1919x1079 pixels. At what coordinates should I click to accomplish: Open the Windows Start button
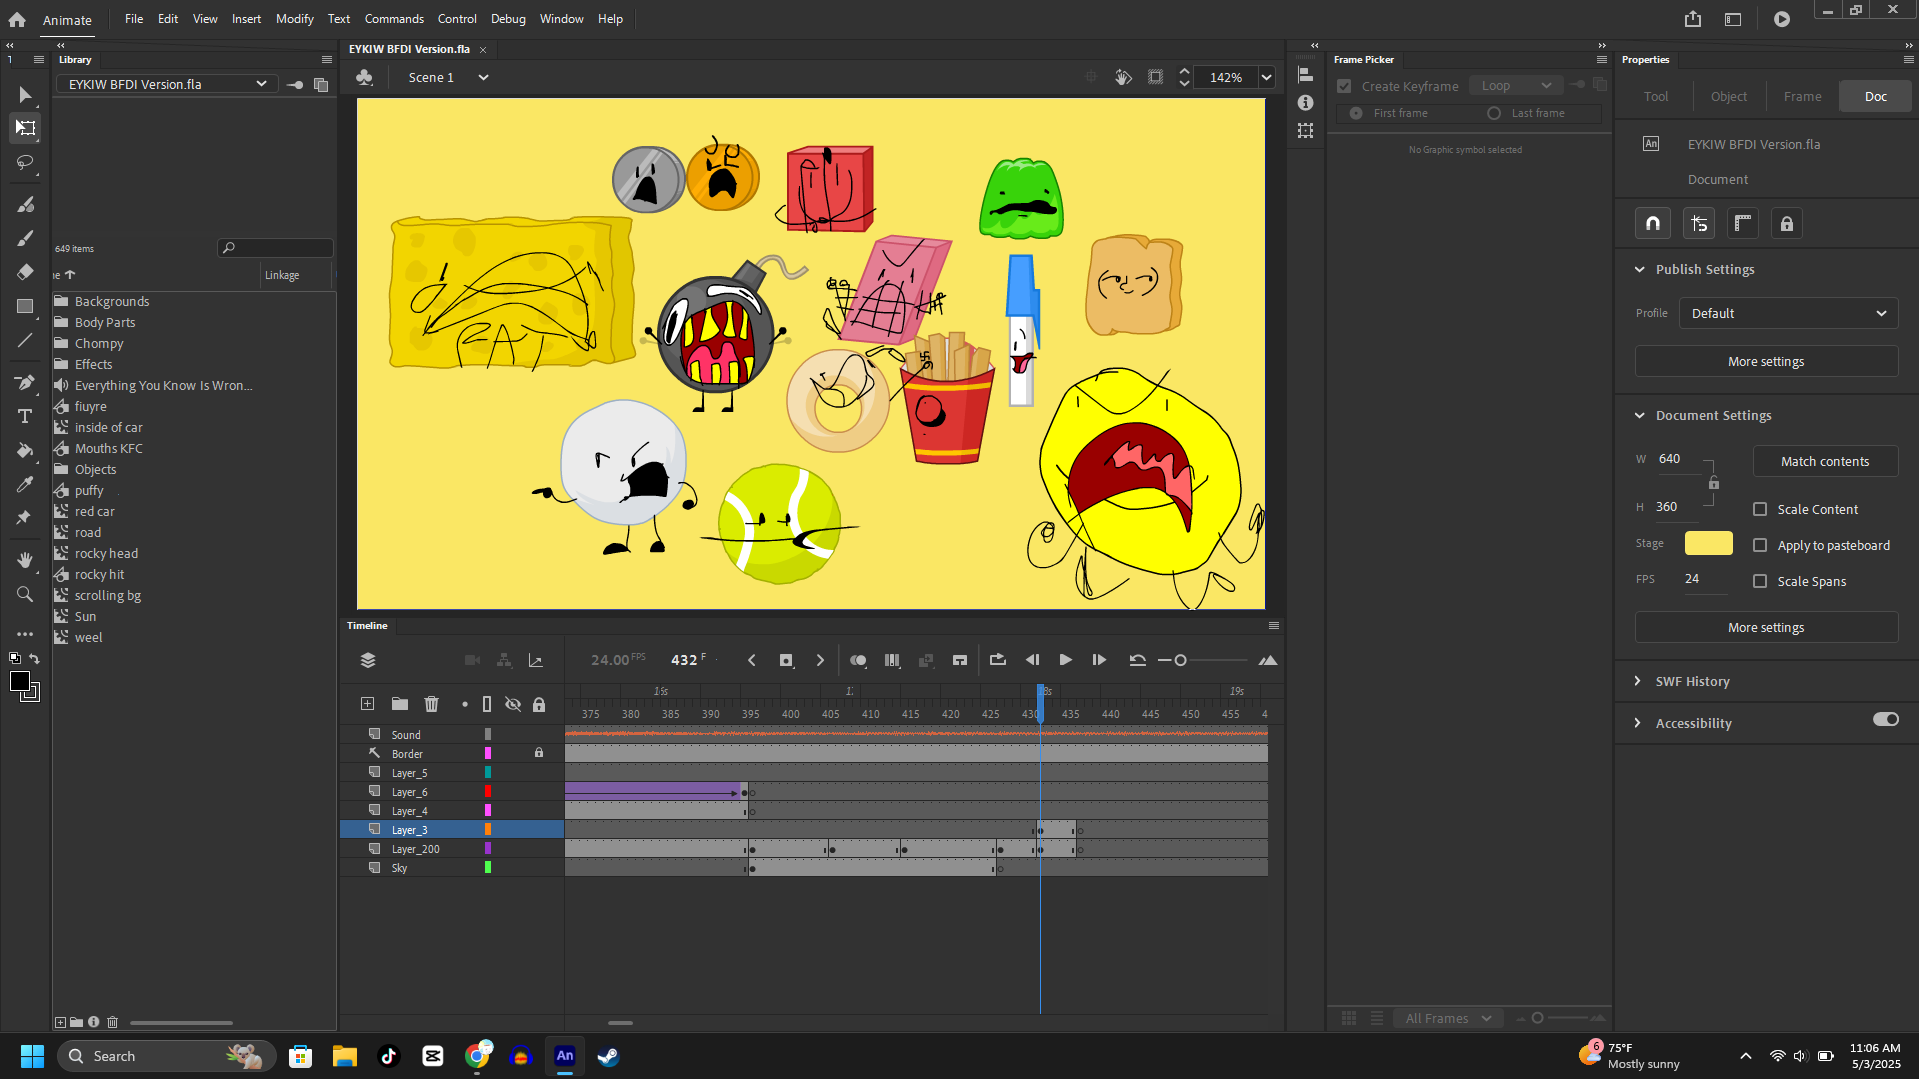tap(32, 1056)
